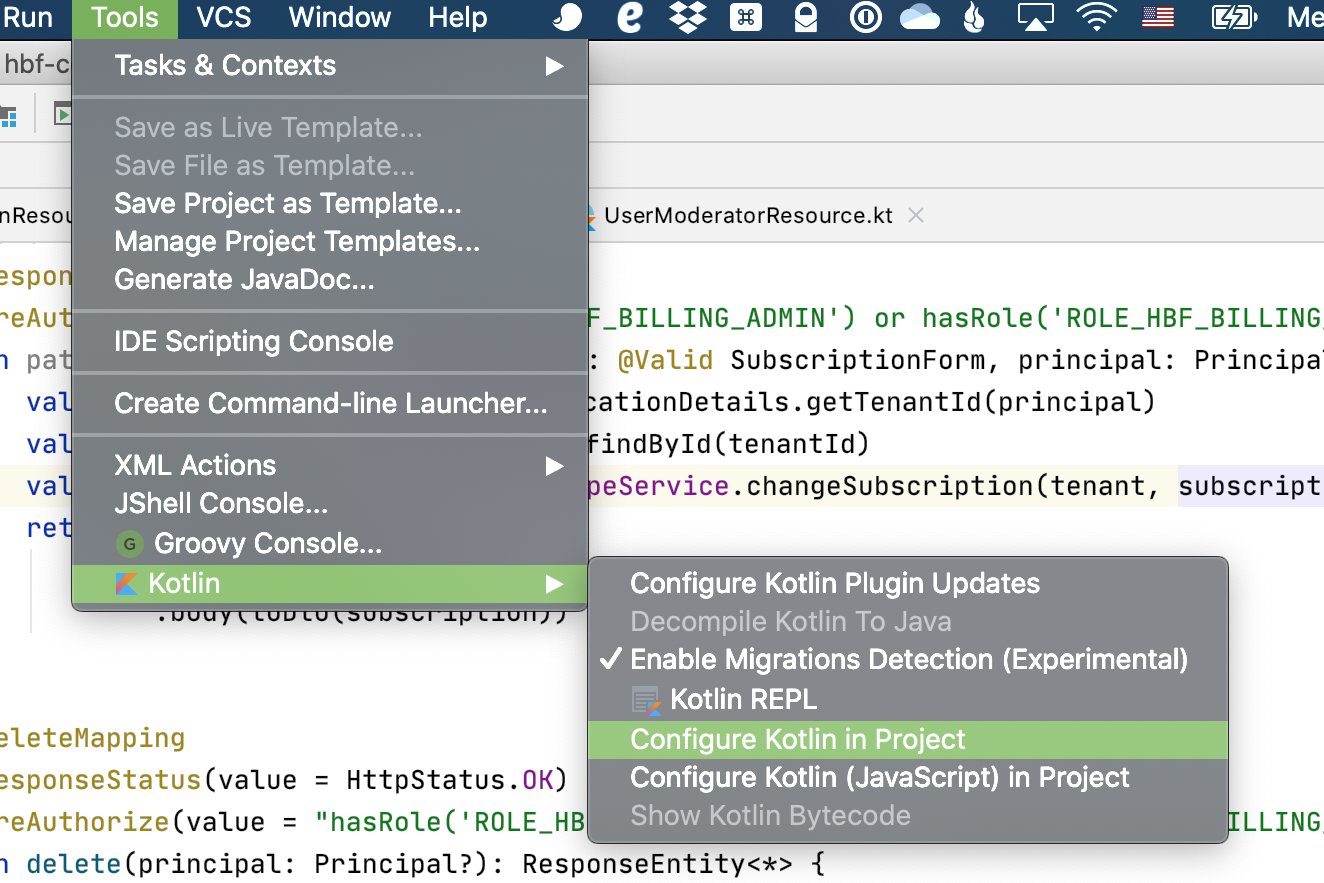
Task: Open Groovy Console...
Action: tap(330, 544)
